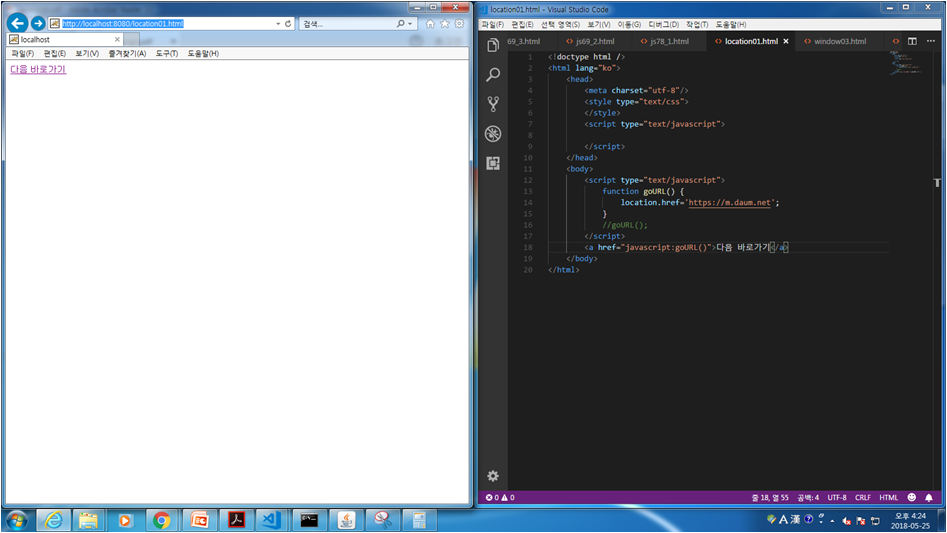The image size is (947, 533).
Task: Click the IE home icon
Action: coord(430,24)
